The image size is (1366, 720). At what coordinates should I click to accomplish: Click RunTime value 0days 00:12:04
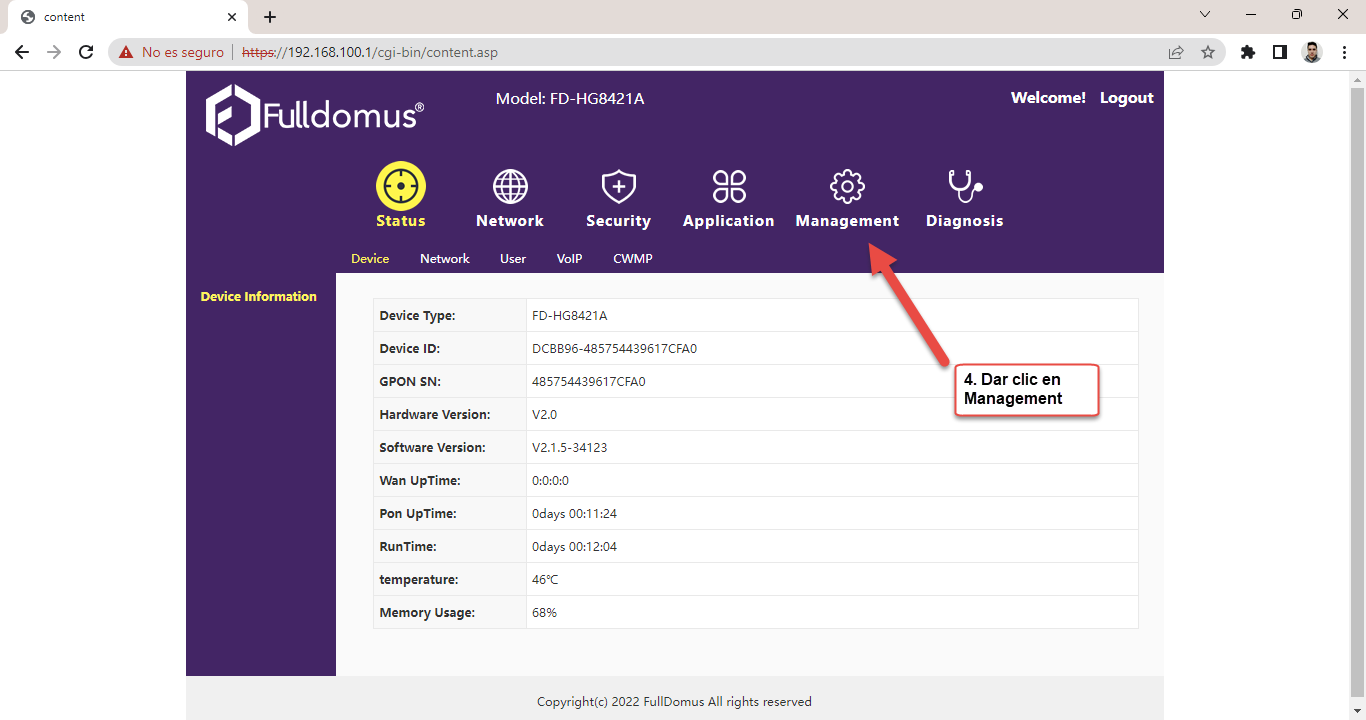[x=574, y=546]
